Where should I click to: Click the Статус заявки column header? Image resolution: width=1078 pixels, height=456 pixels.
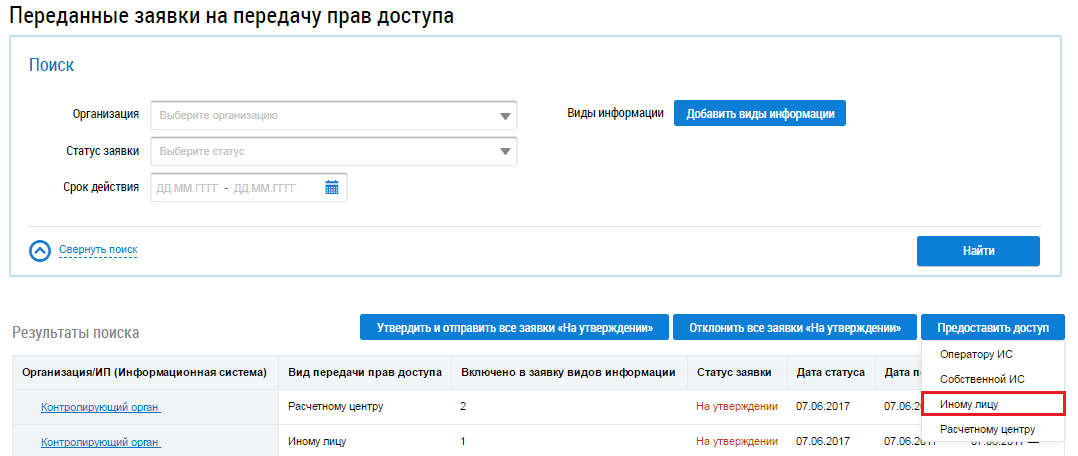pos(734,372)
